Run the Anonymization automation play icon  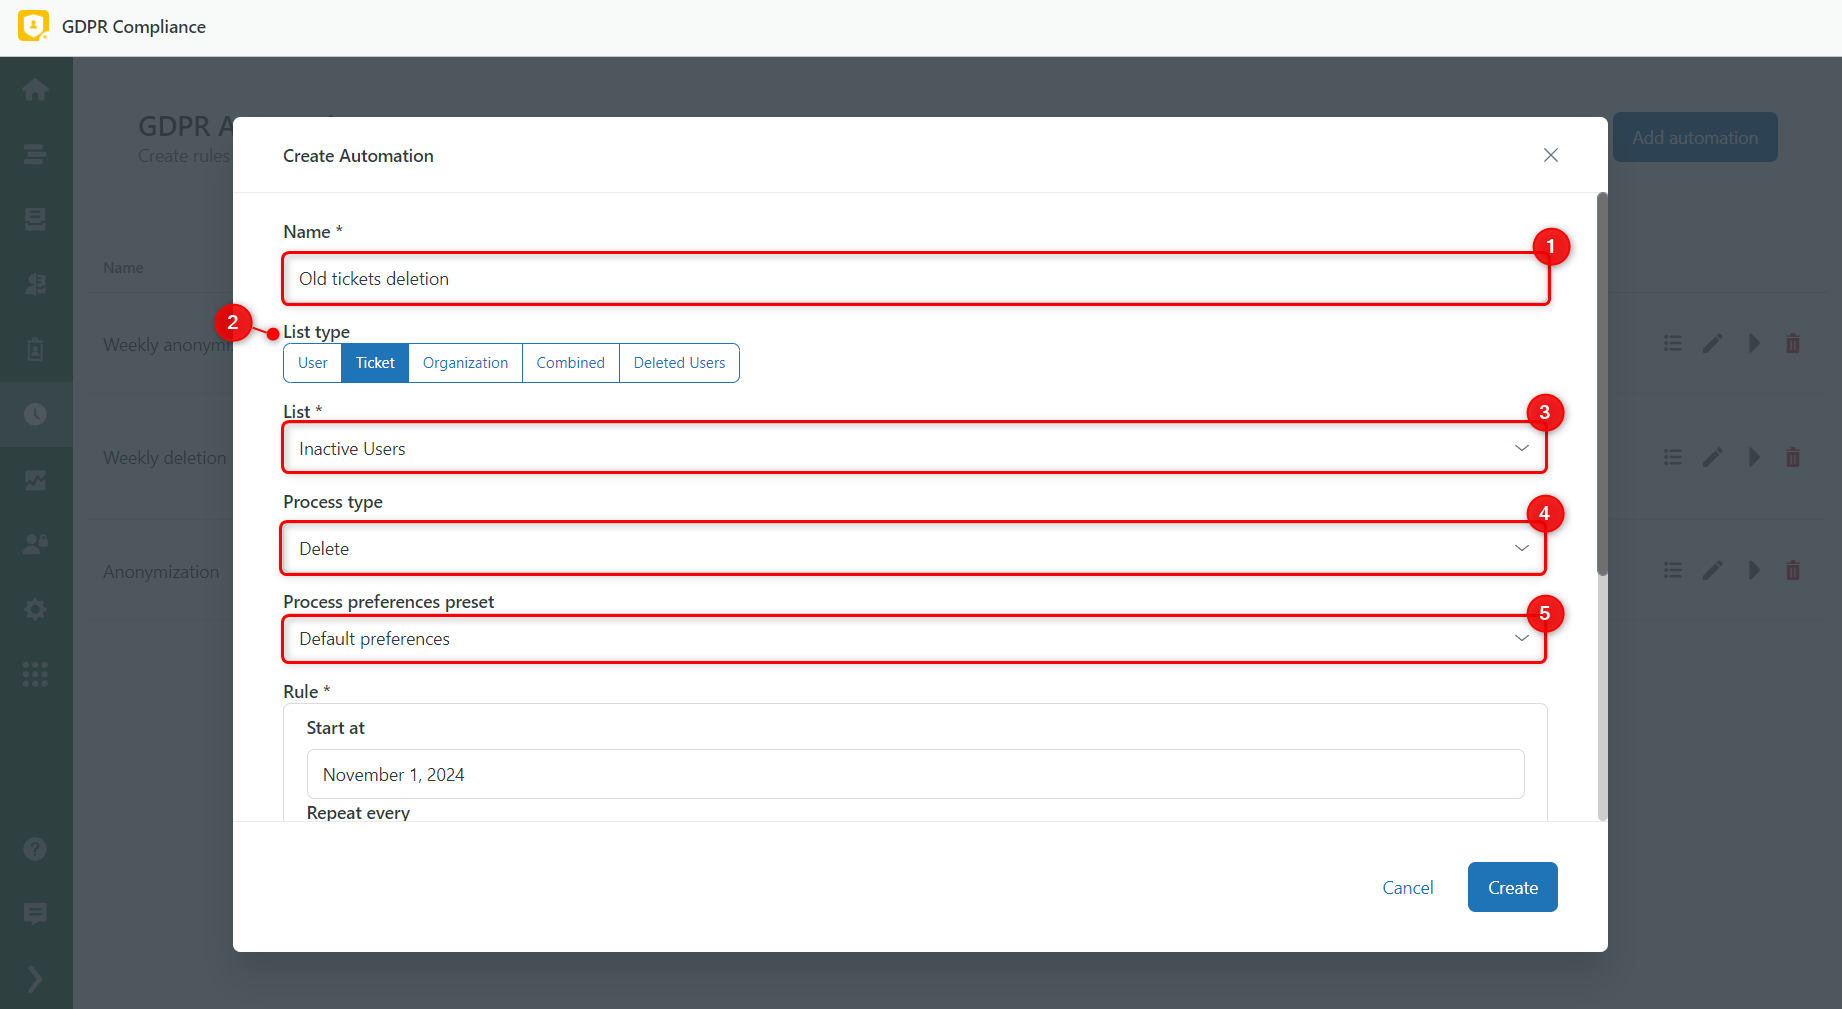coord(1754,570)
